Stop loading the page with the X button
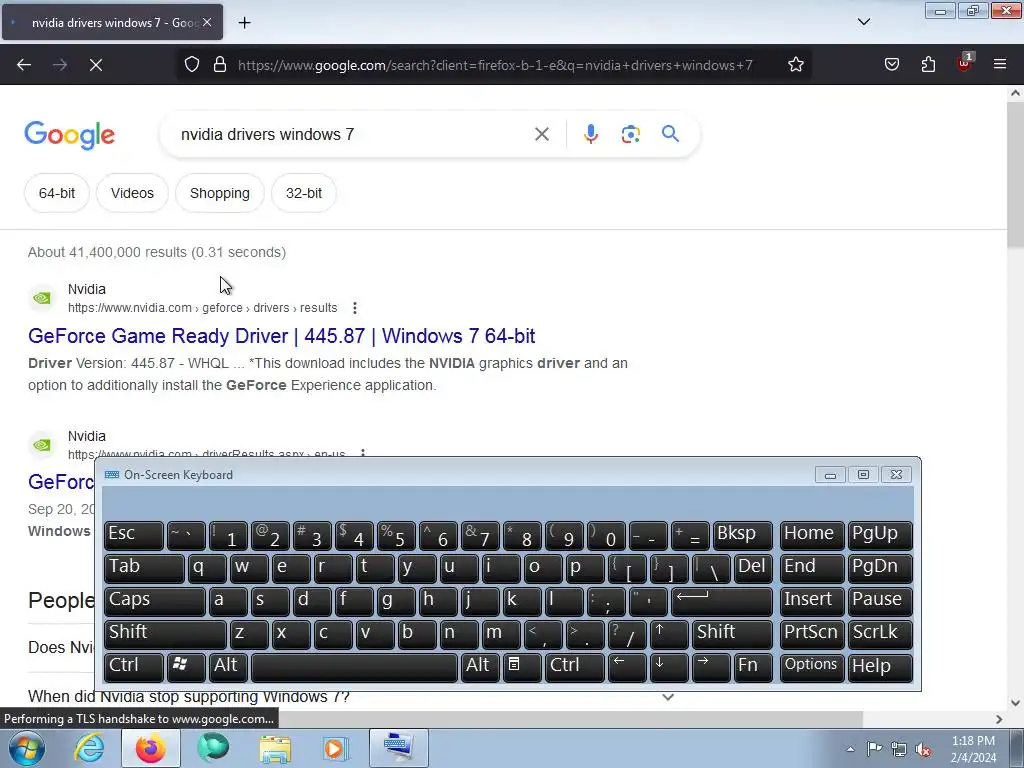This screenshot has width=1024, height=768. [96, 65]
